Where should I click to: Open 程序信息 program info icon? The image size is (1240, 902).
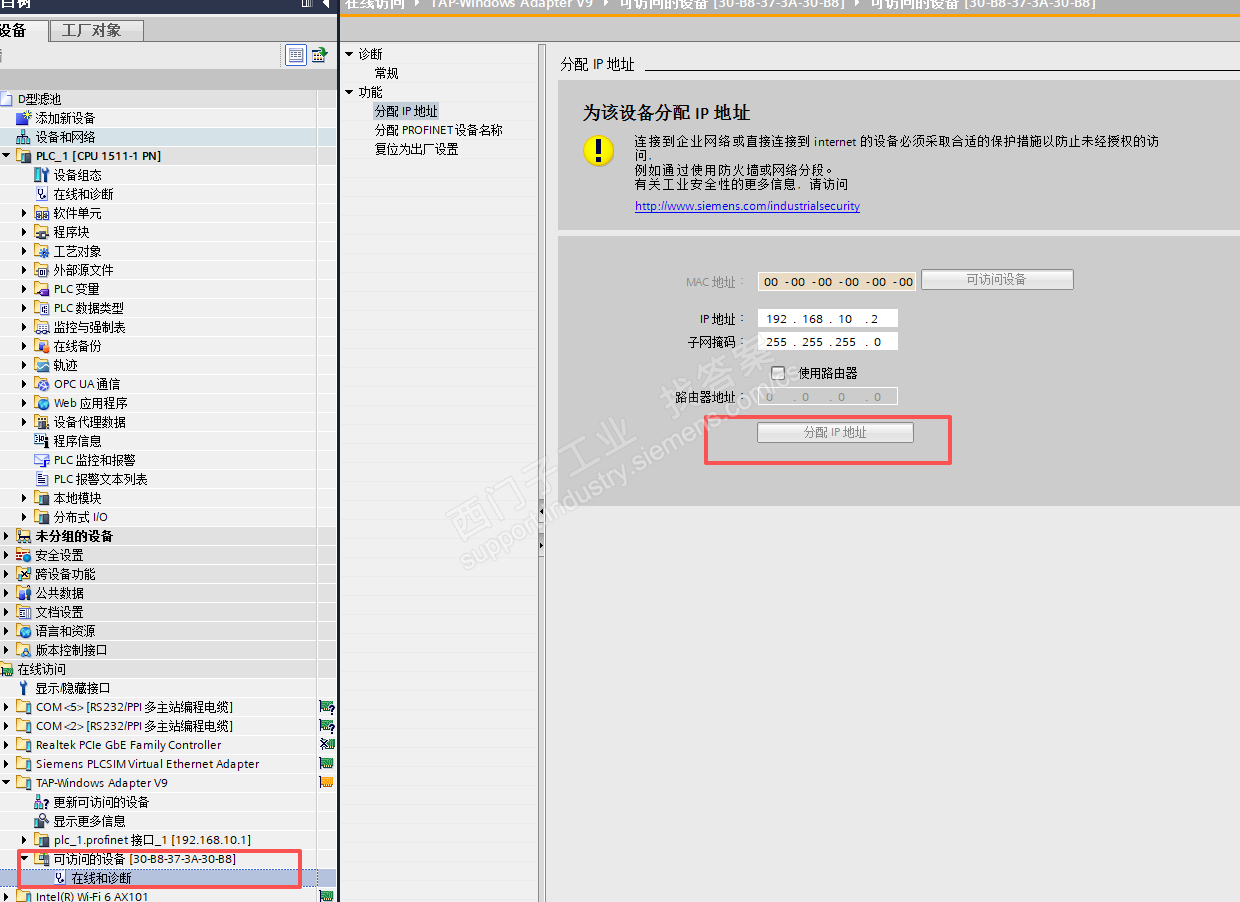coord(42,441)
